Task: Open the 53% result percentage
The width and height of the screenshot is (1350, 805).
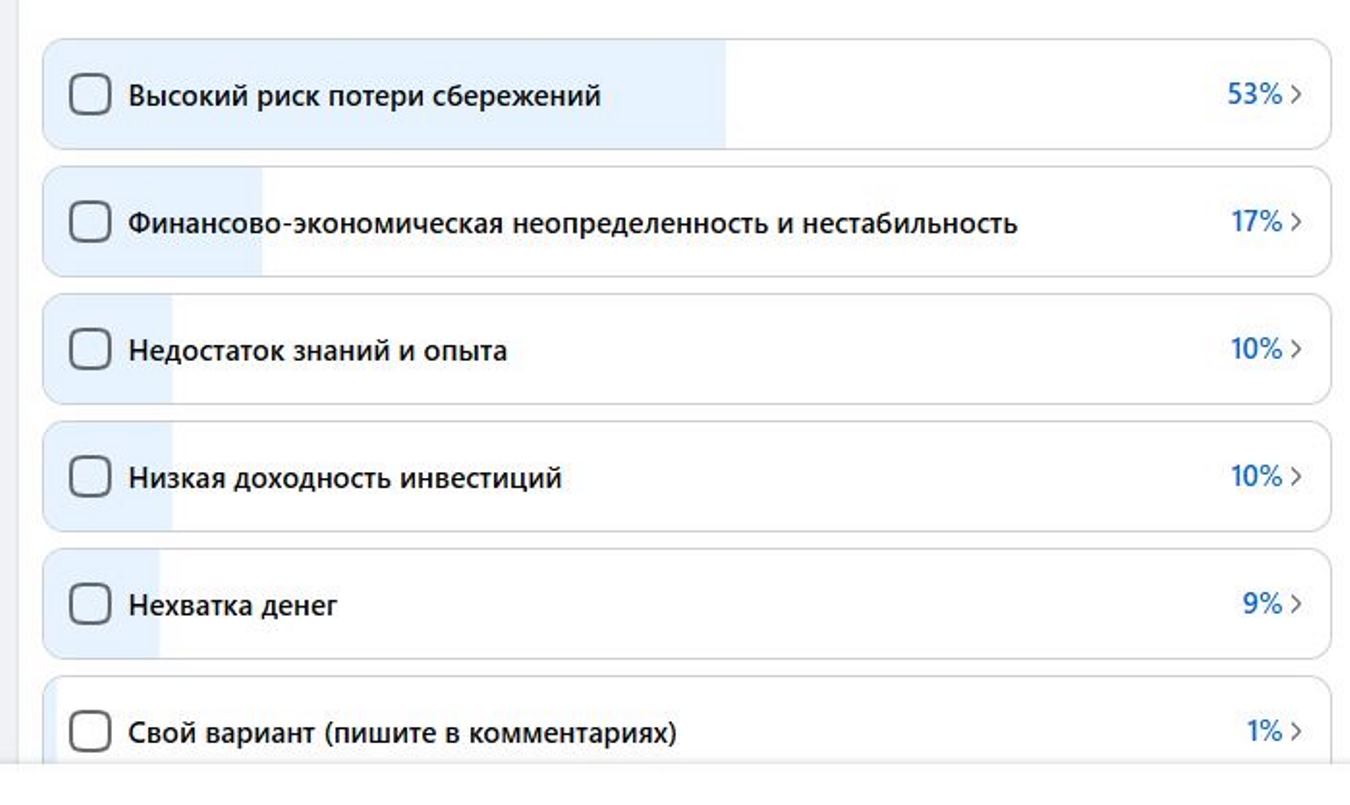Action: 1254,95
